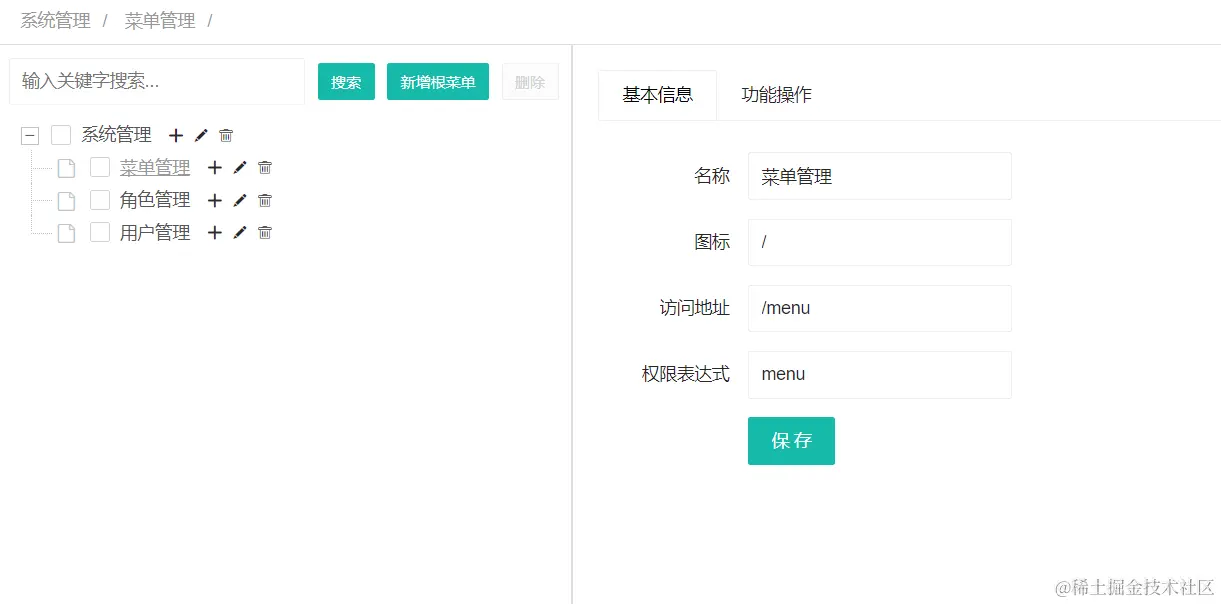The width and height of the screenshot is (1221, 604).
Task: Tick the 角色管理 checkbox
Action: (x=100, y=200)
